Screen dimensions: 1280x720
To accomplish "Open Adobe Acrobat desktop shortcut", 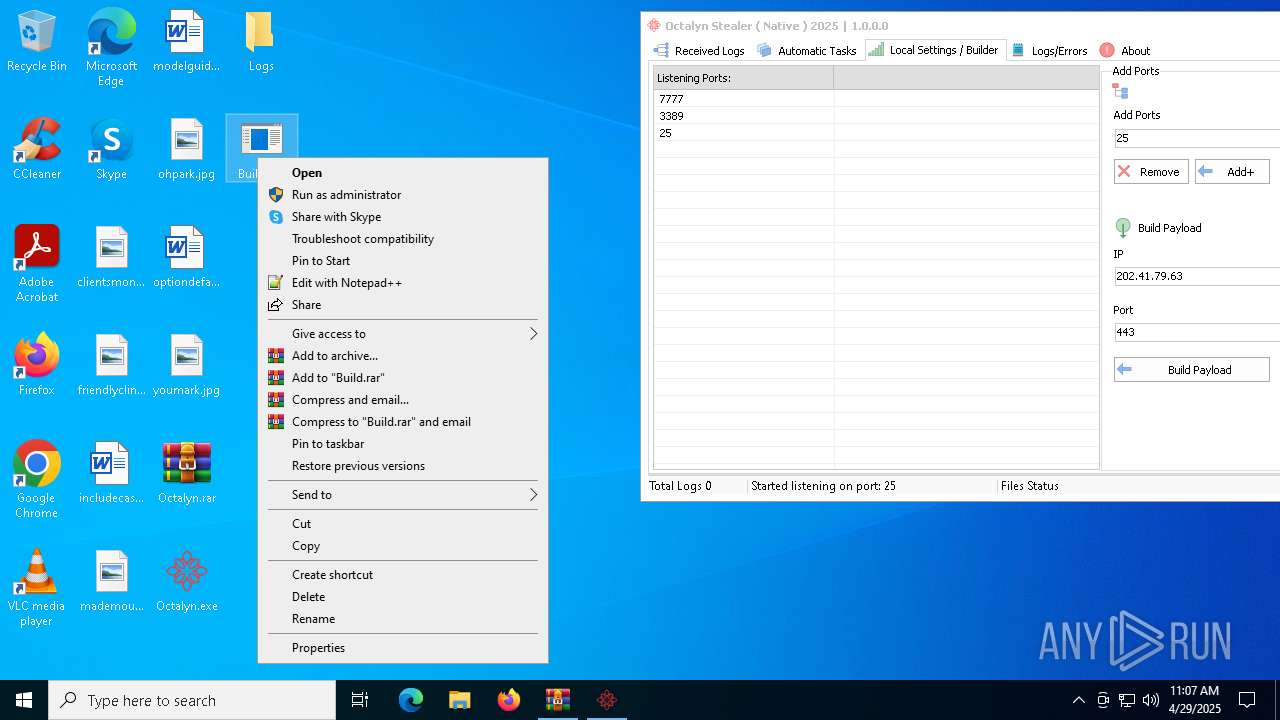I will coord(37,264).
